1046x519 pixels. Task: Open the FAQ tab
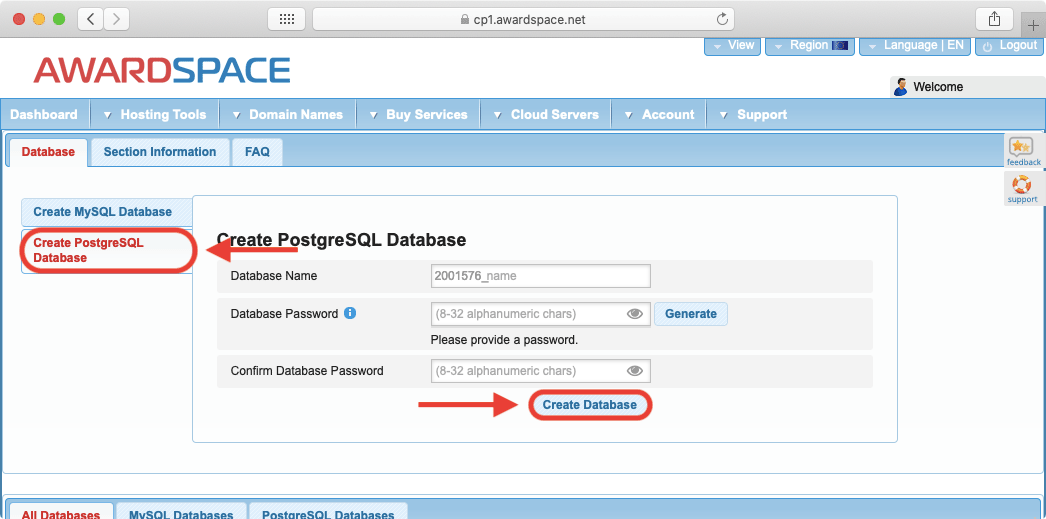click(x=257, y=152)
